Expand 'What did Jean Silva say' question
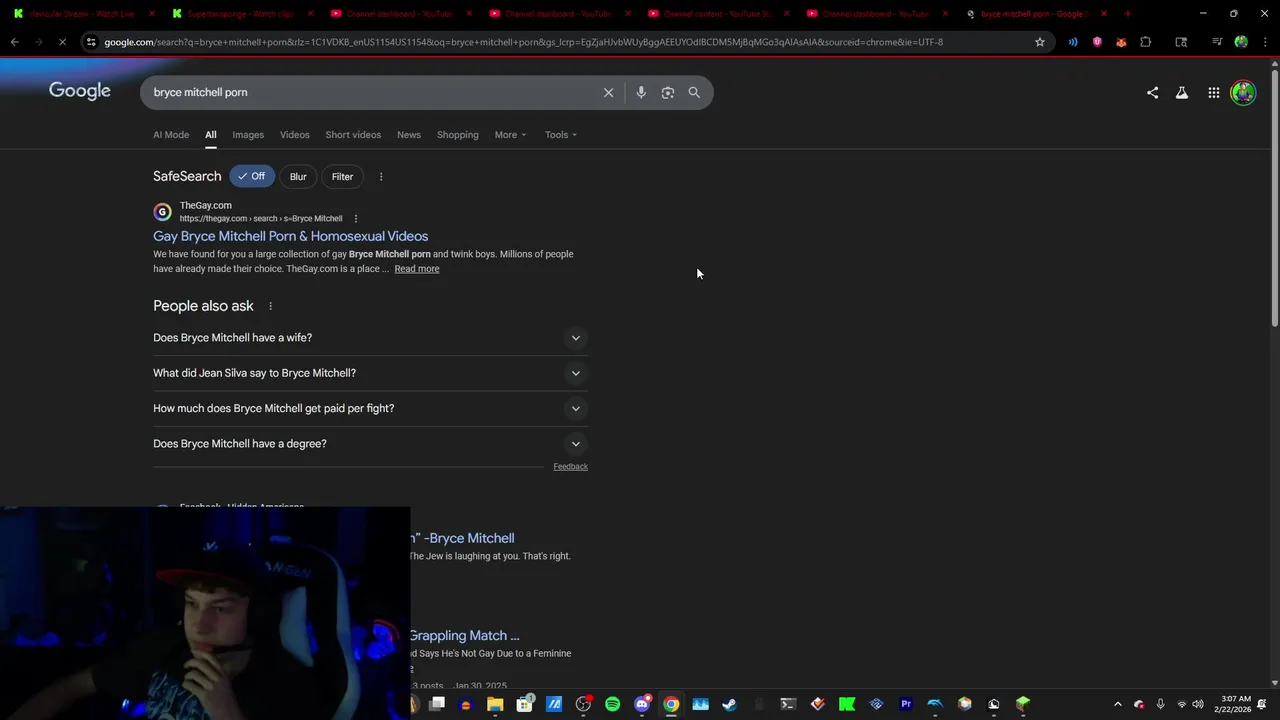 (x=370, y=373)
